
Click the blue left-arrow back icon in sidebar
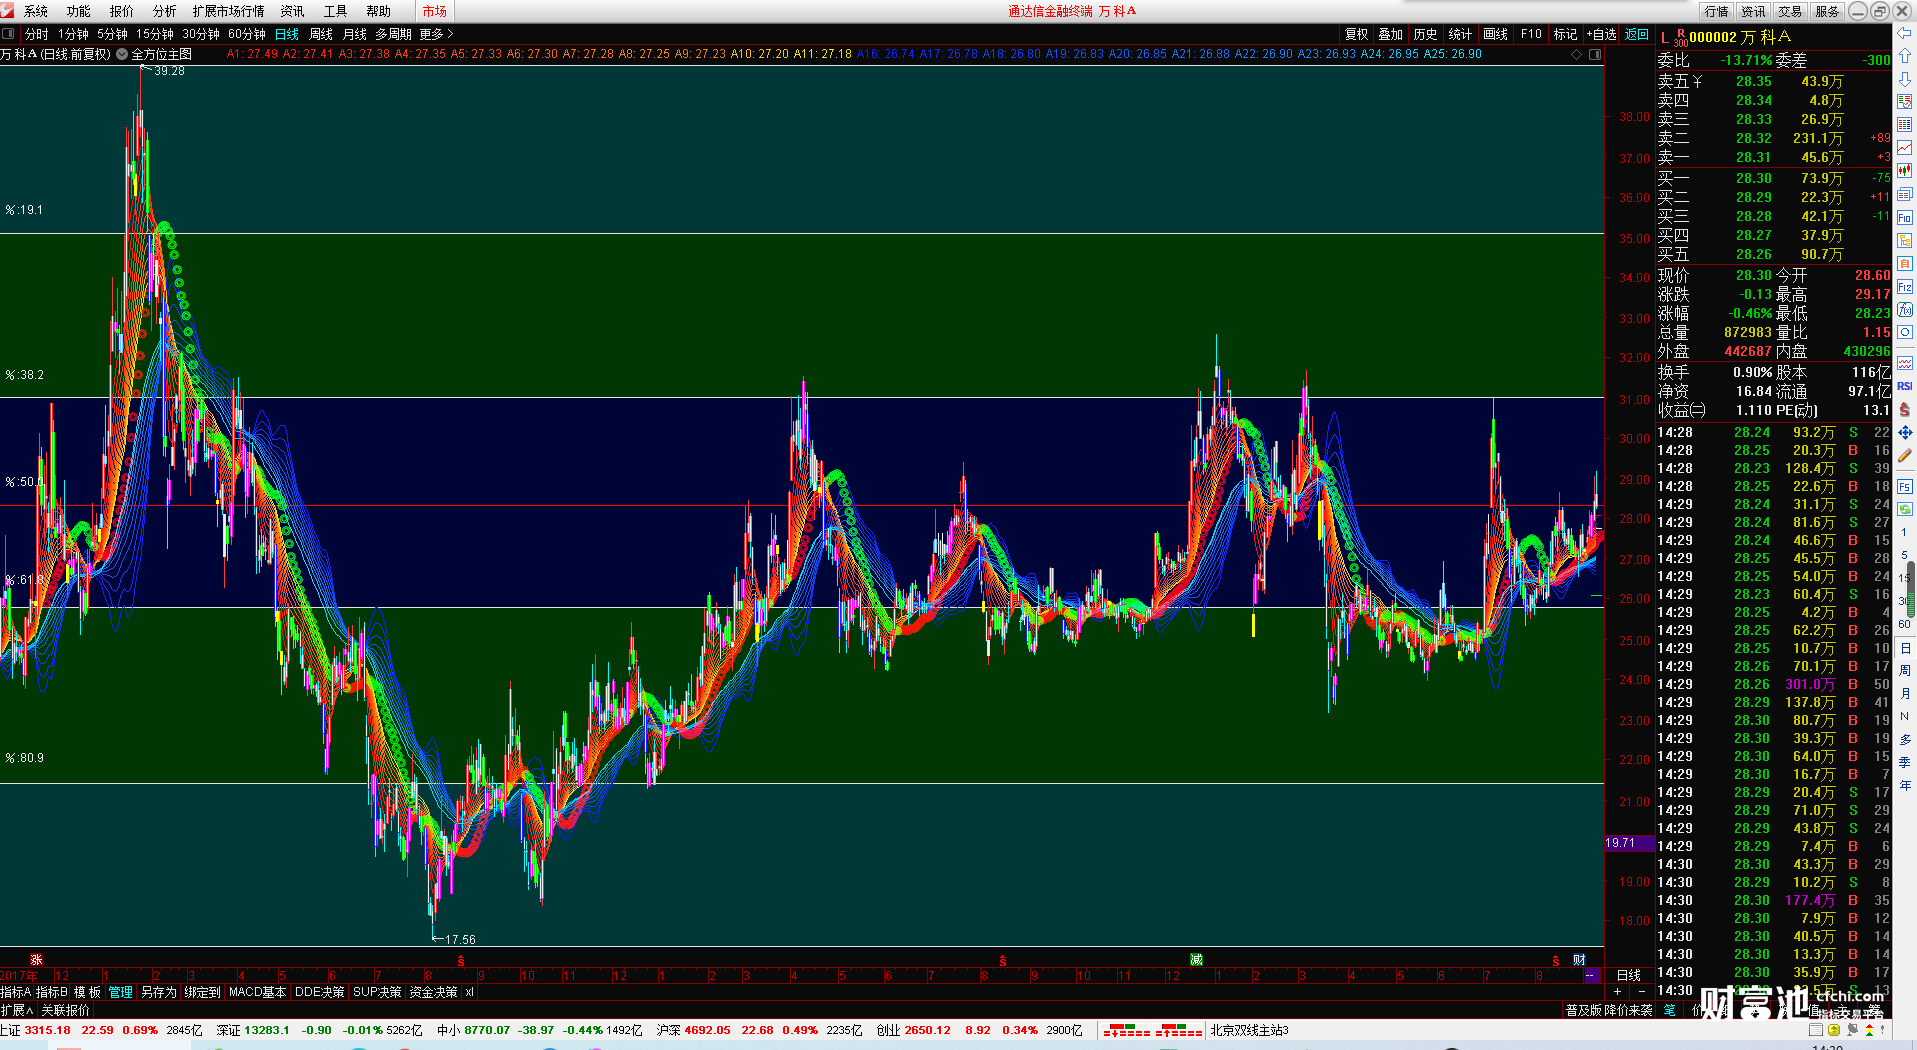(x=1905, y=32)
